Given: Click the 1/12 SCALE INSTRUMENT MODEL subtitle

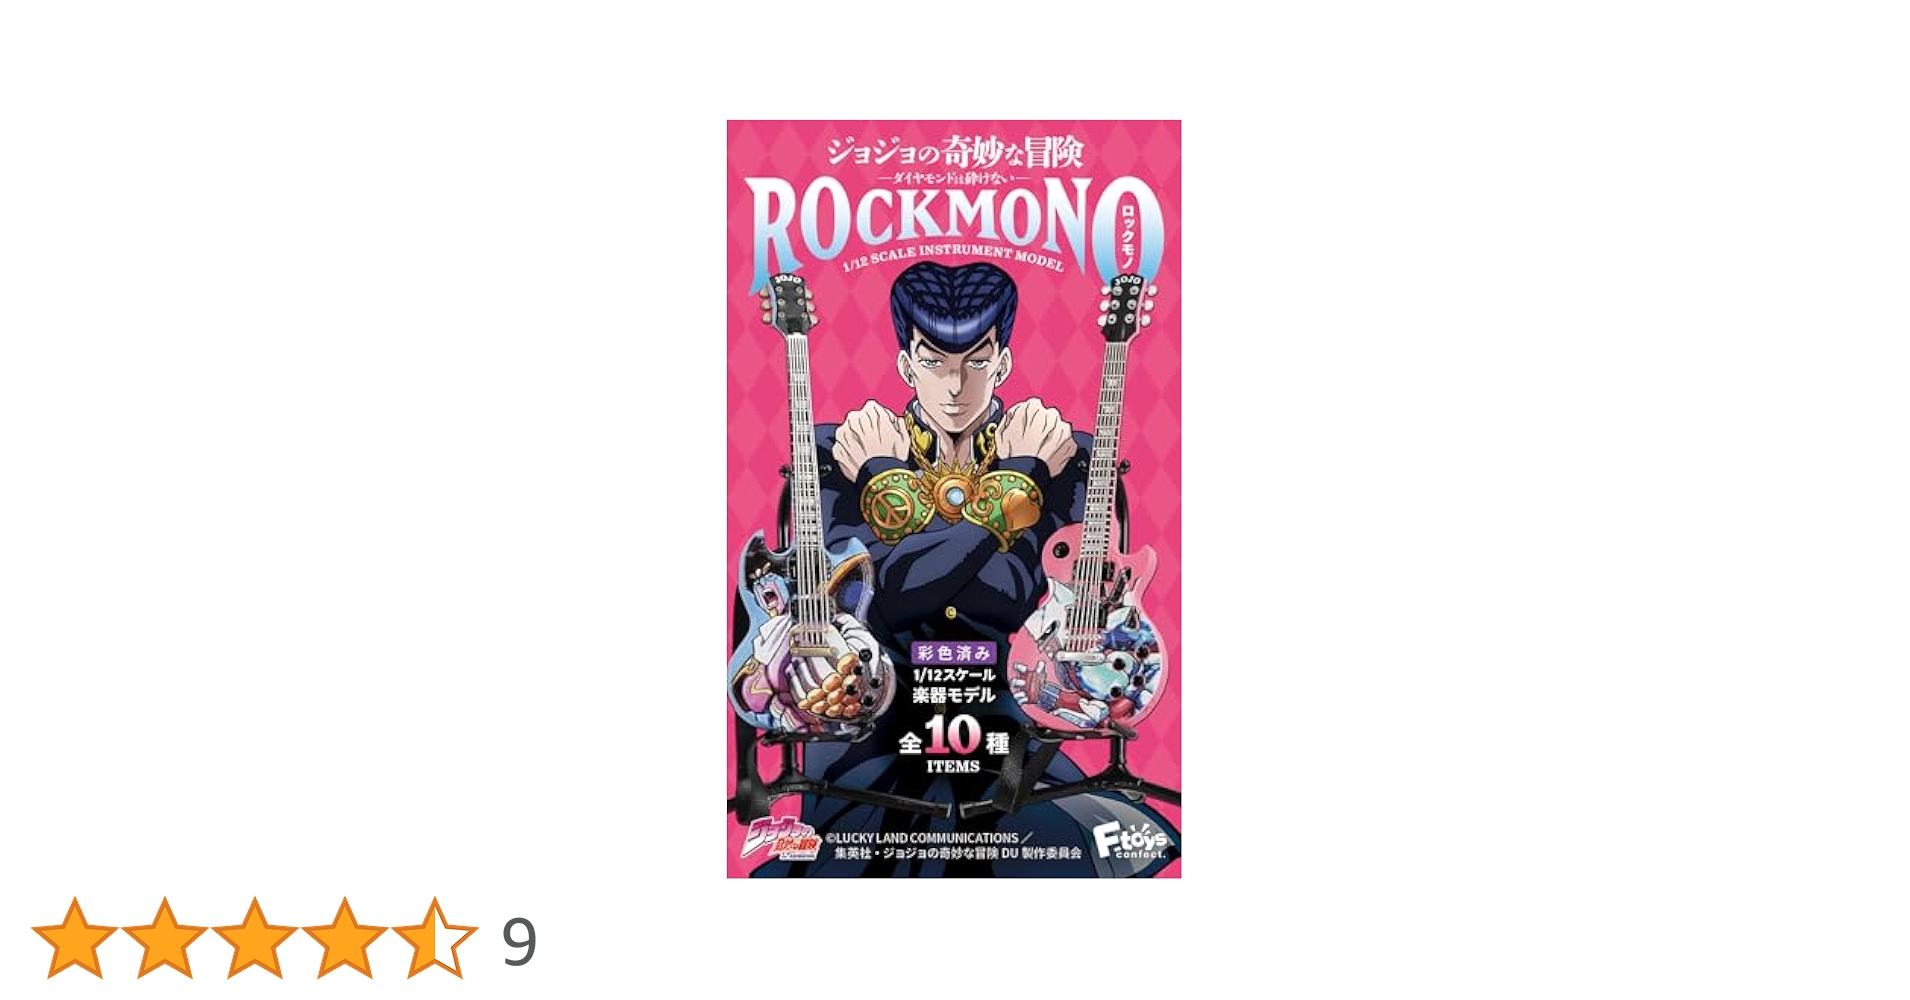Looking at the screenshot, I should pyautogui.click(x=954, y=255).
